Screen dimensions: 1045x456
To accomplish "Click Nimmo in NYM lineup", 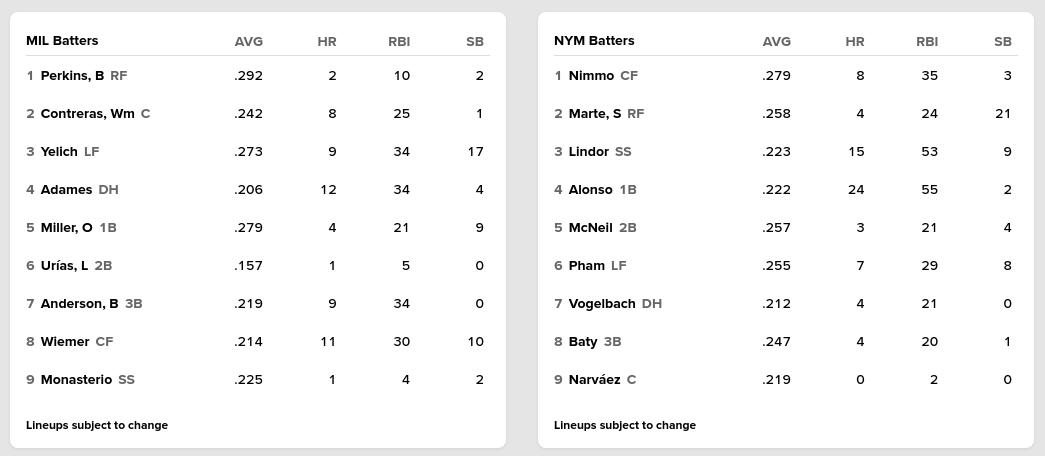I will [591, 76].
